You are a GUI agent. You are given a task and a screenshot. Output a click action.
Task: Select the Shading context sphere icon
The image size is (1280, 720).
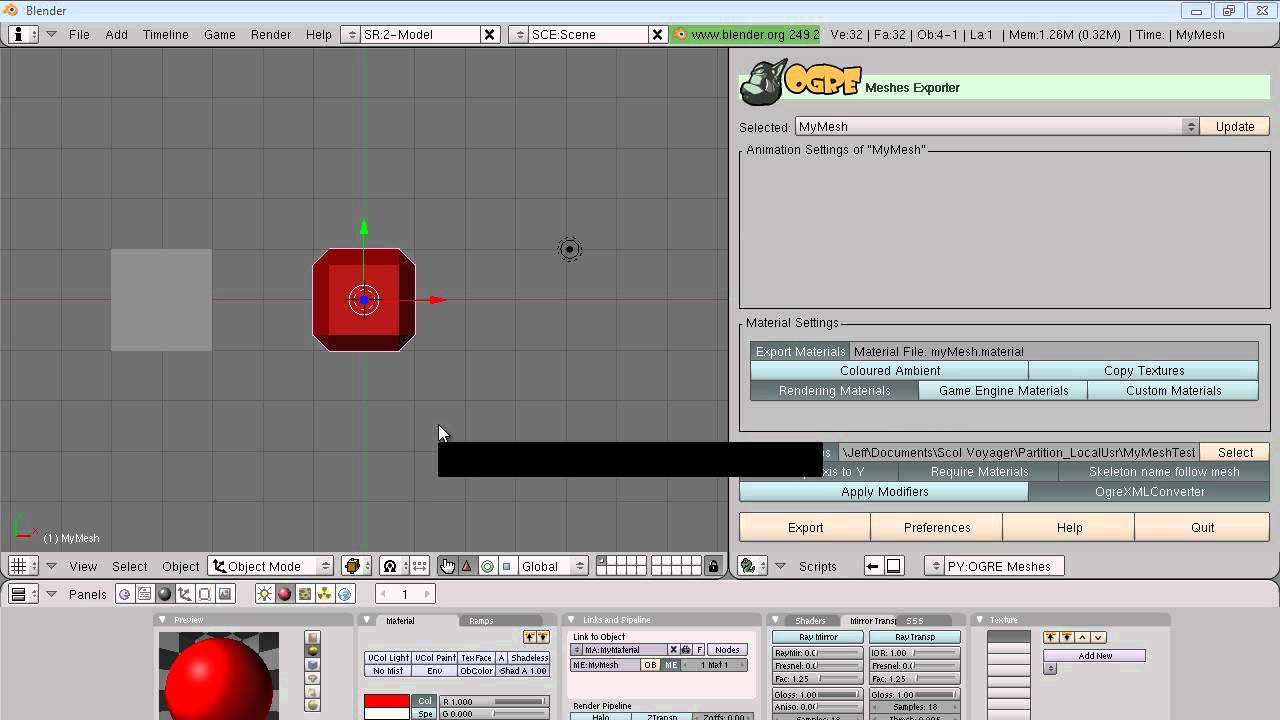(x=164, y=594)
